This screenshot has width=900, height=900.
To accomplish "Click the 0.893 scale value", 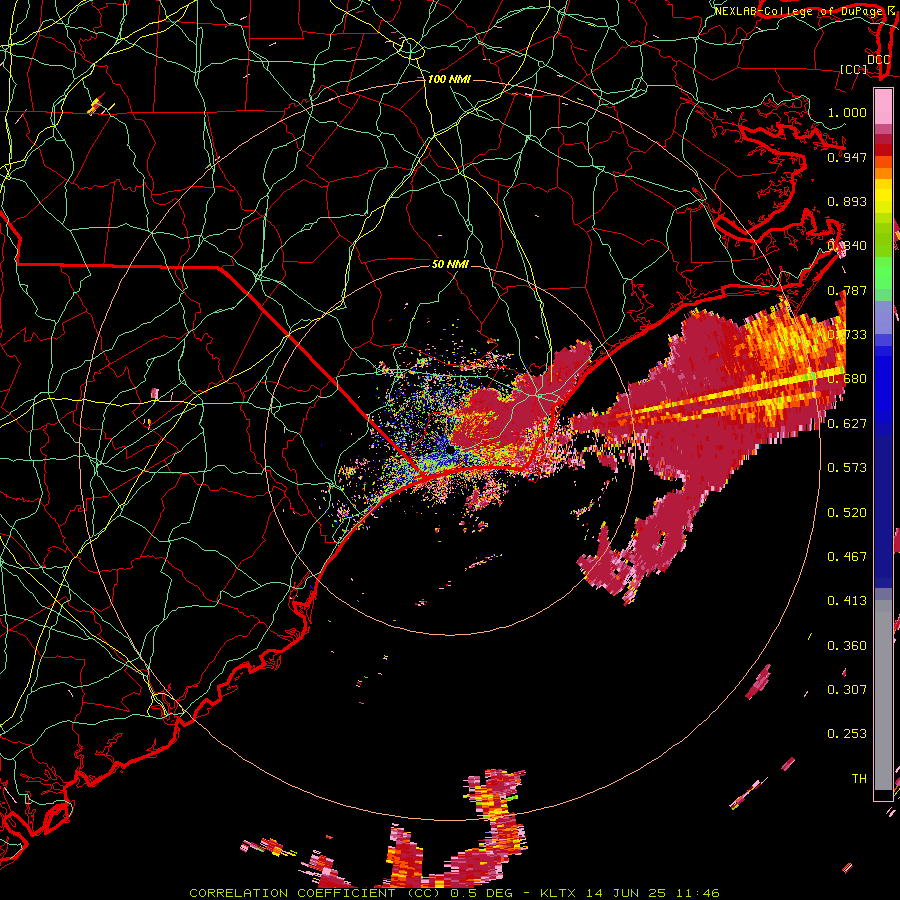I will [847, 201].
